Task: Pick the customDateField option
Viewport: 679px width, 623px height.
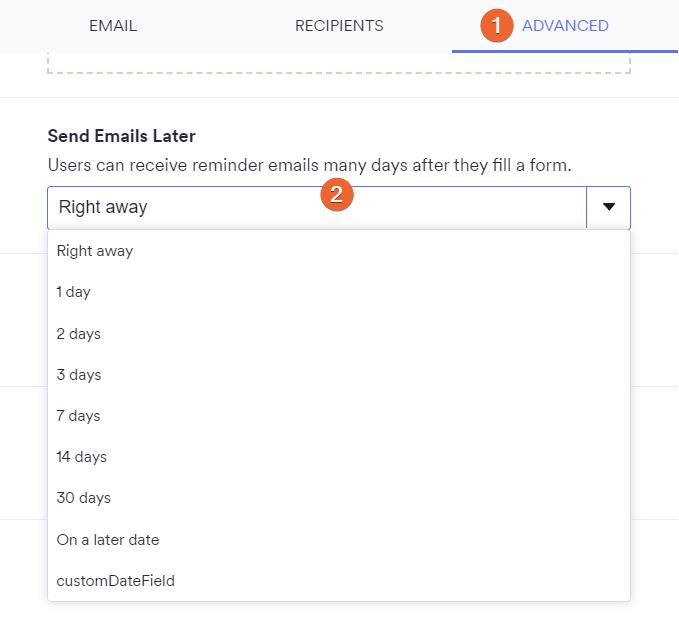Action: [x=116, y=581]
